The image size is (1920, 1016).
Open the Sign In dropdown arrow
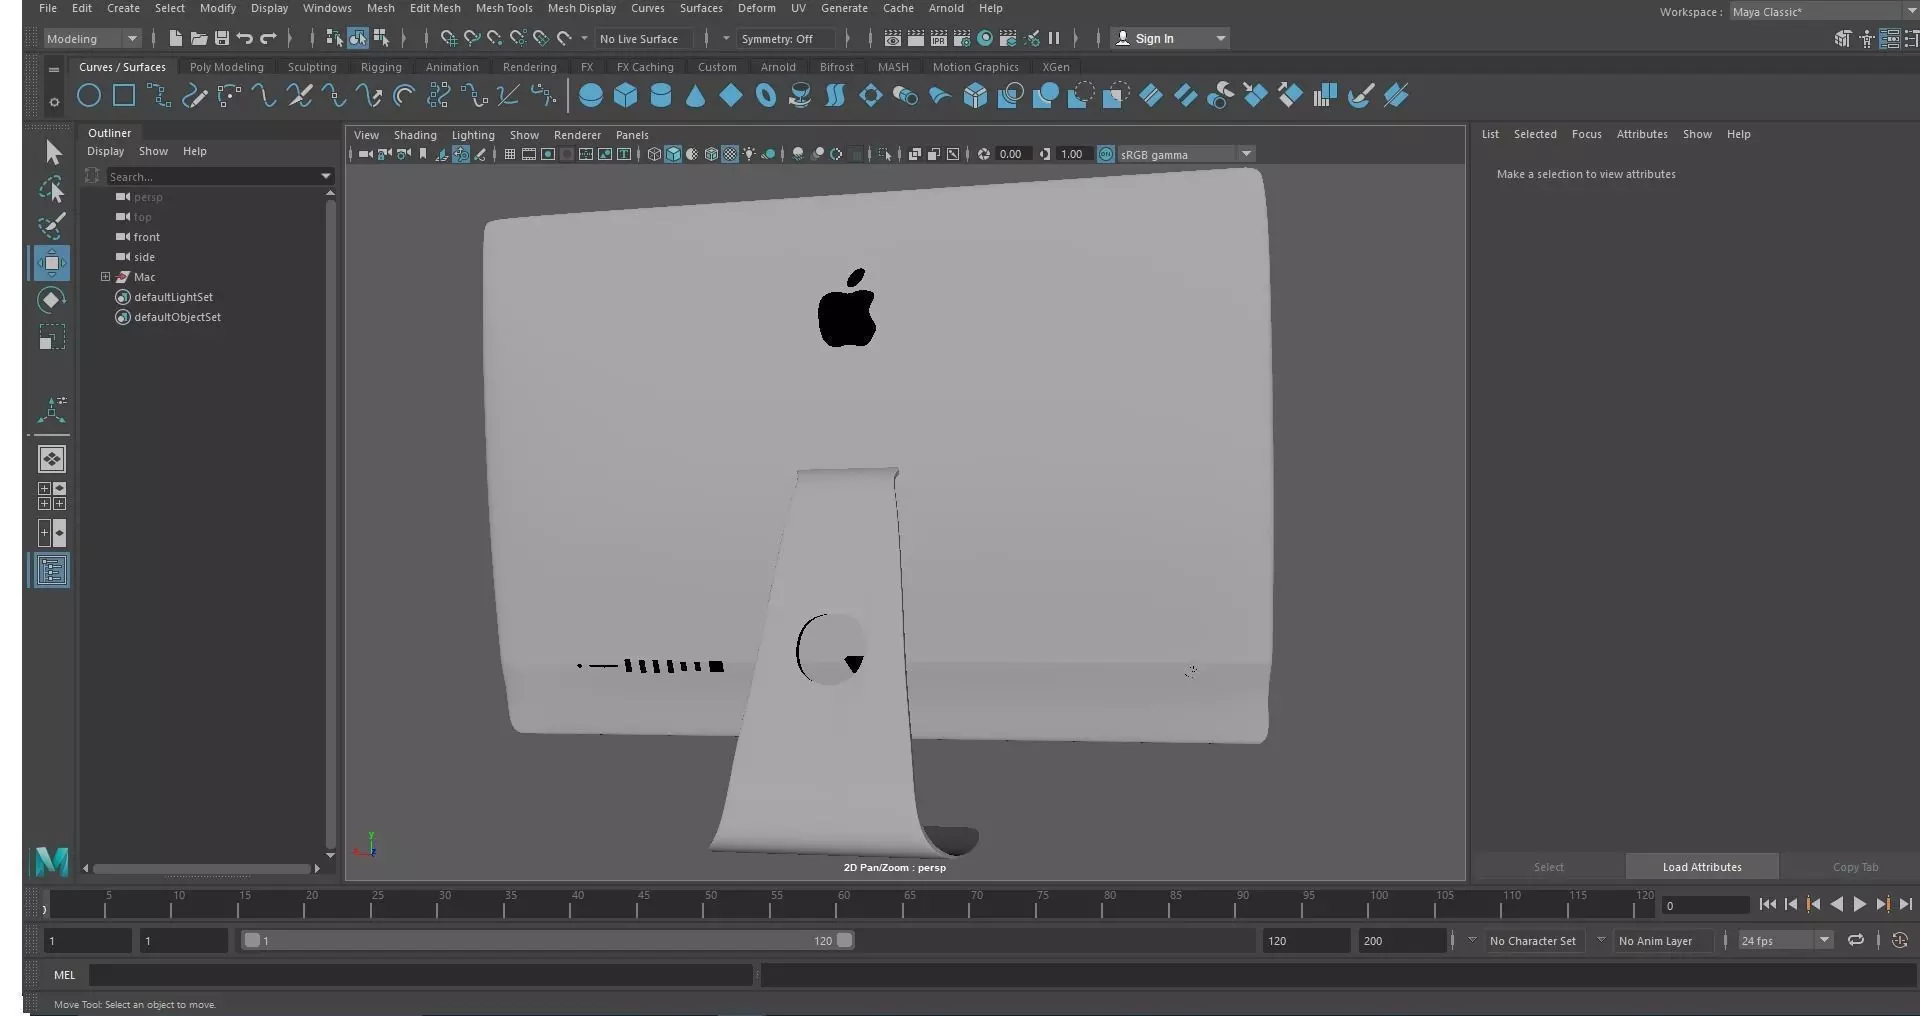[x=1220, y=38]
